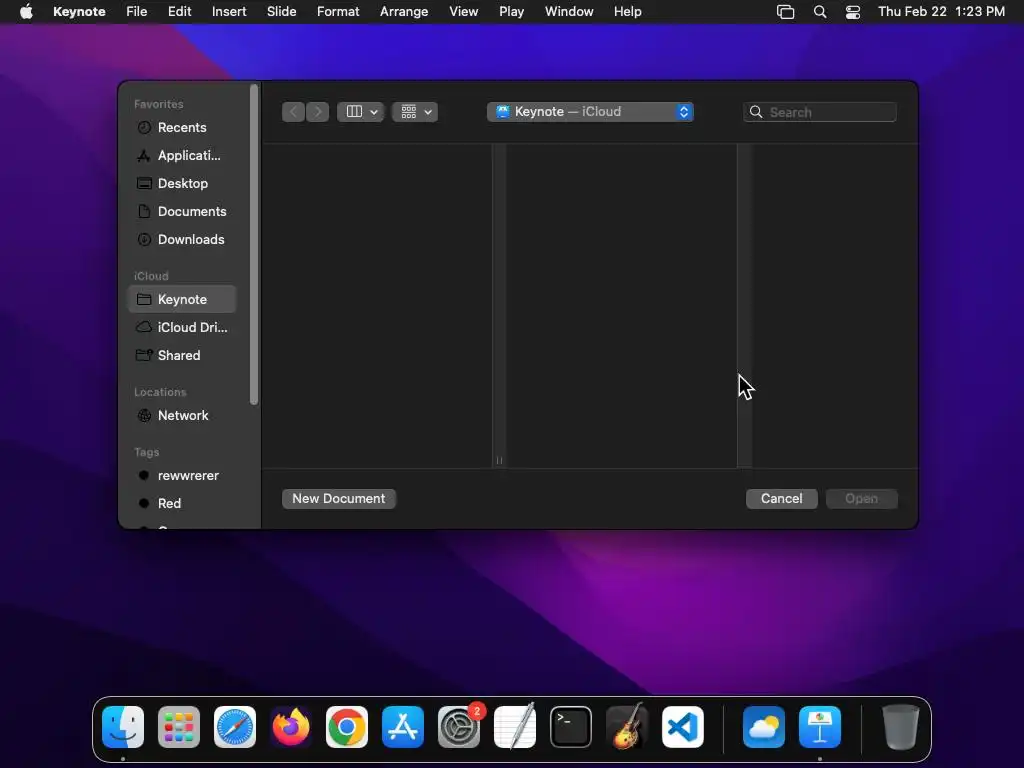The height and width of the screenshot is (768, 1024).
Task: Click the column resize handle at bottom
Action: pos(499,460)
